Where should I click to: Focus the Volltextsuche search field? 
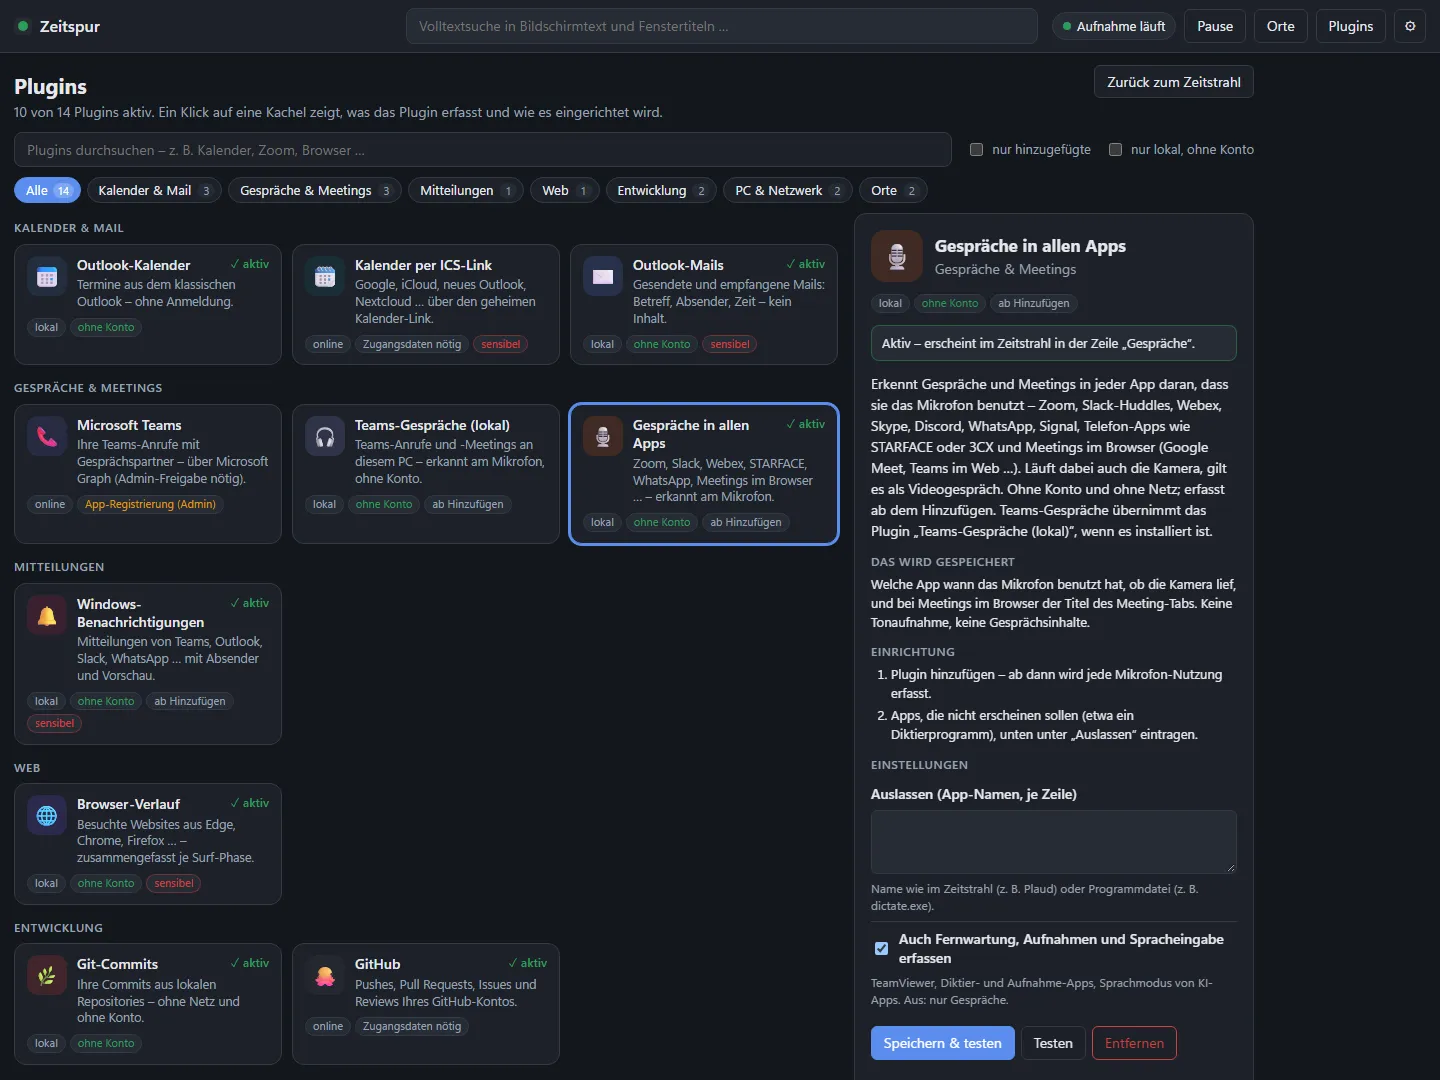click(722, 26)
